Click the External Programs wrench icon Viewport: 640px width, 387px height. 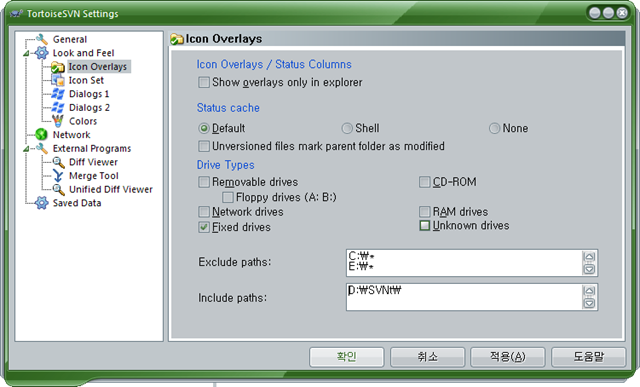(x=42, y=148)
